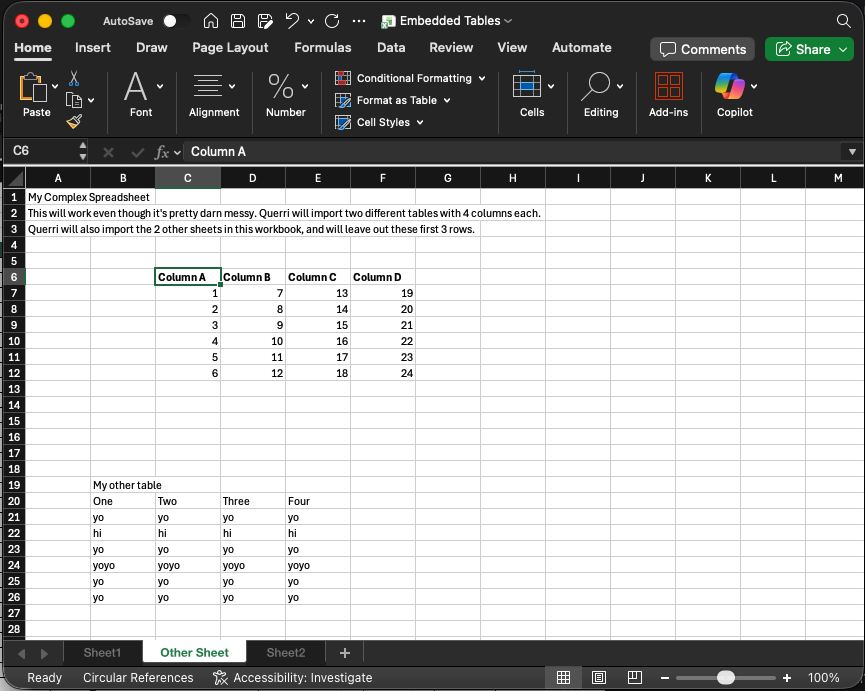Select the Format Painter icon
This screenshot has width=865, height=691.
click(x=74, y=121)
